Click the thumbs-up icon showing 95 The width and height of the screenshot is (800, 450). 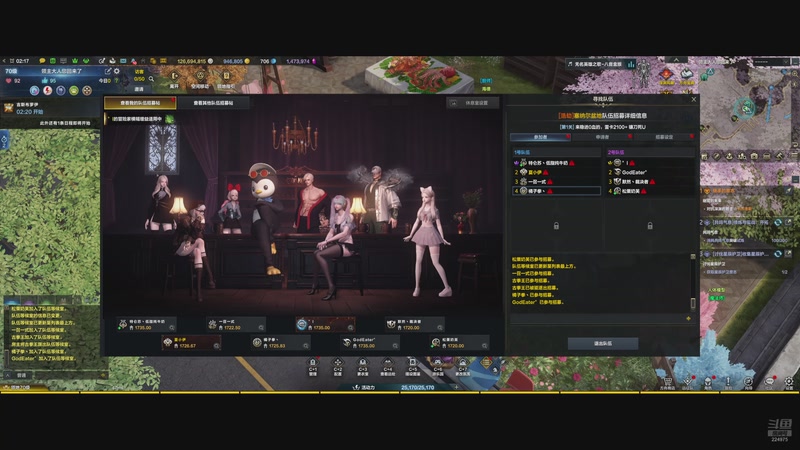(44, 81)
